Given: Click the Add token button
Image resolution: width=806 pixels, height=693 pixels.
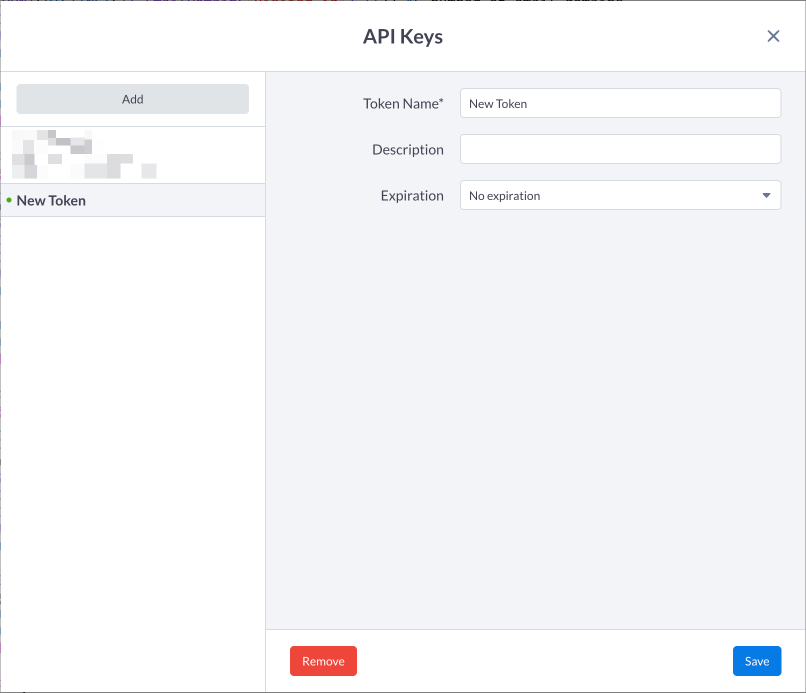Looking at the screenshot, I should (x=133, y=99).
